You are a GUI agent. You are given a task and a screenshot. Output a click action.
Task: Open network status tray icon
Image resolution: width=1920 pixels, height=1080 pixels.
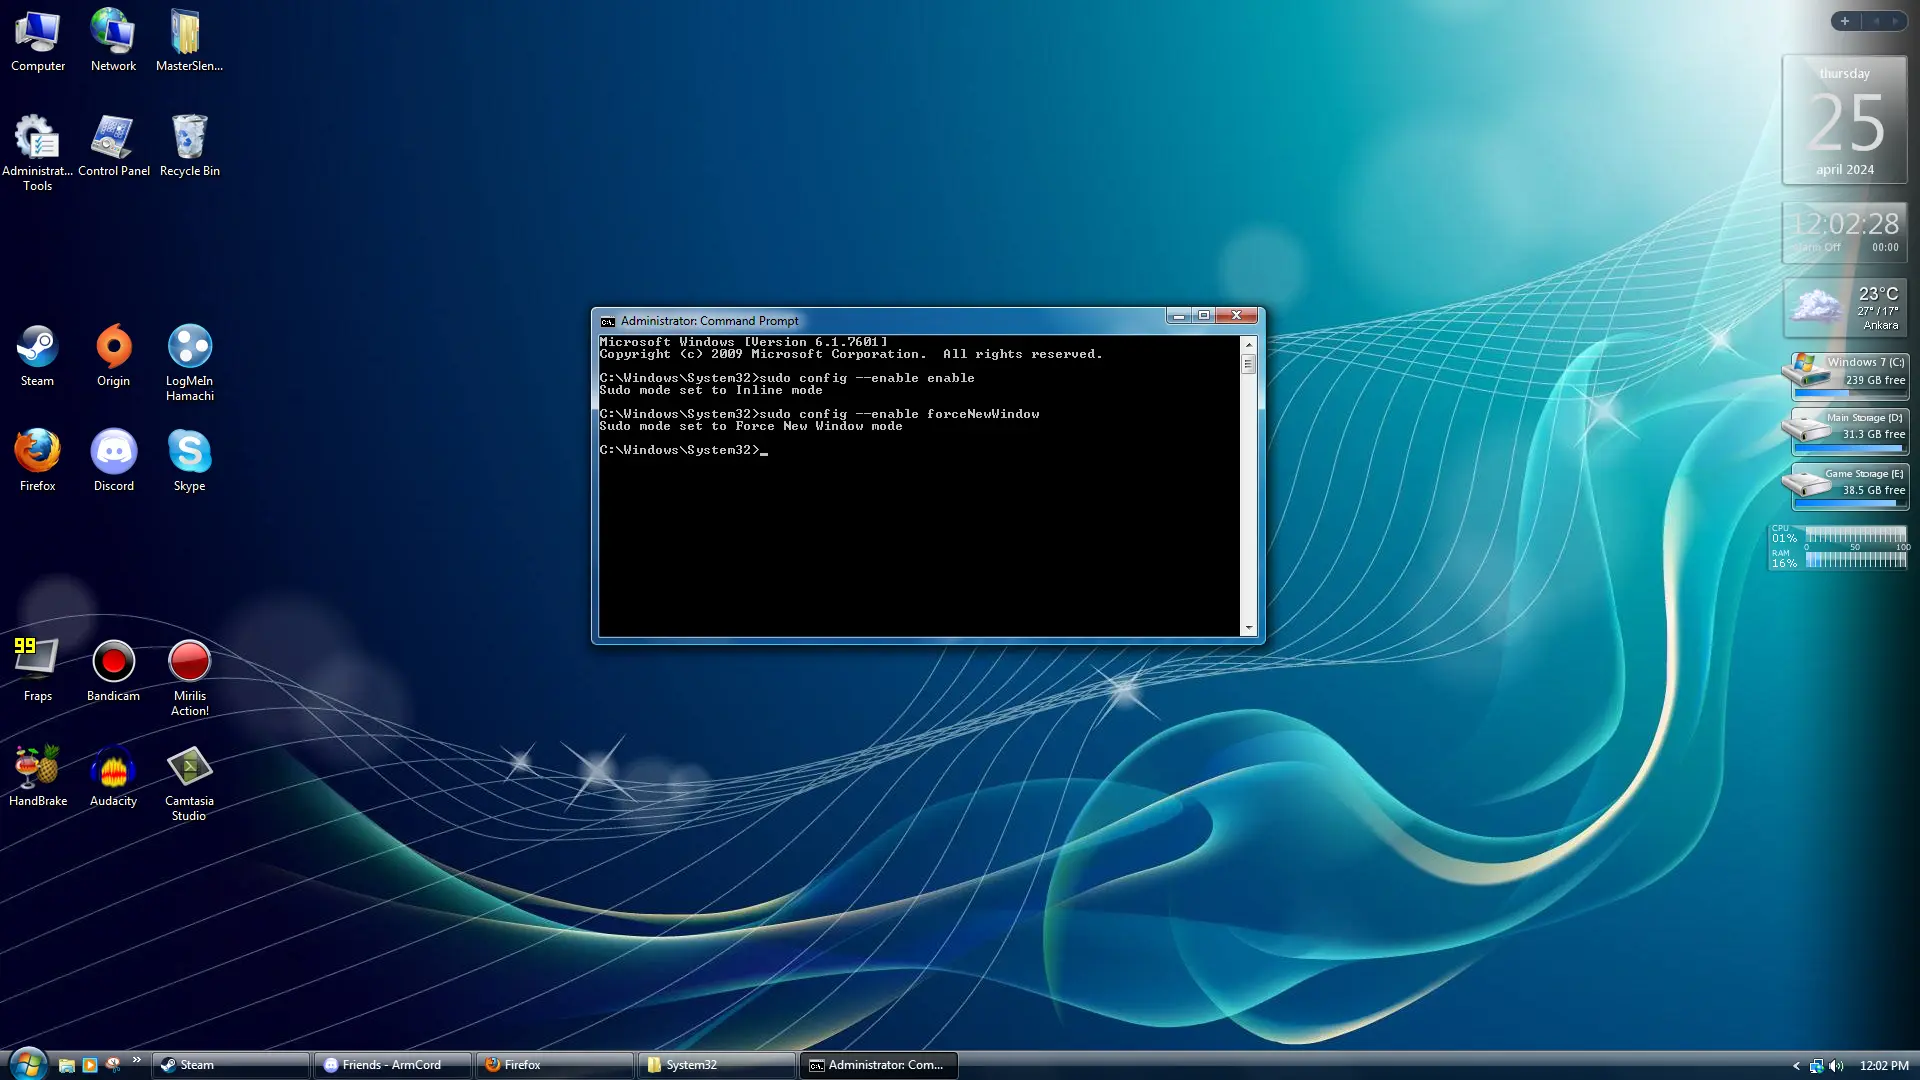point(1816,1066)
